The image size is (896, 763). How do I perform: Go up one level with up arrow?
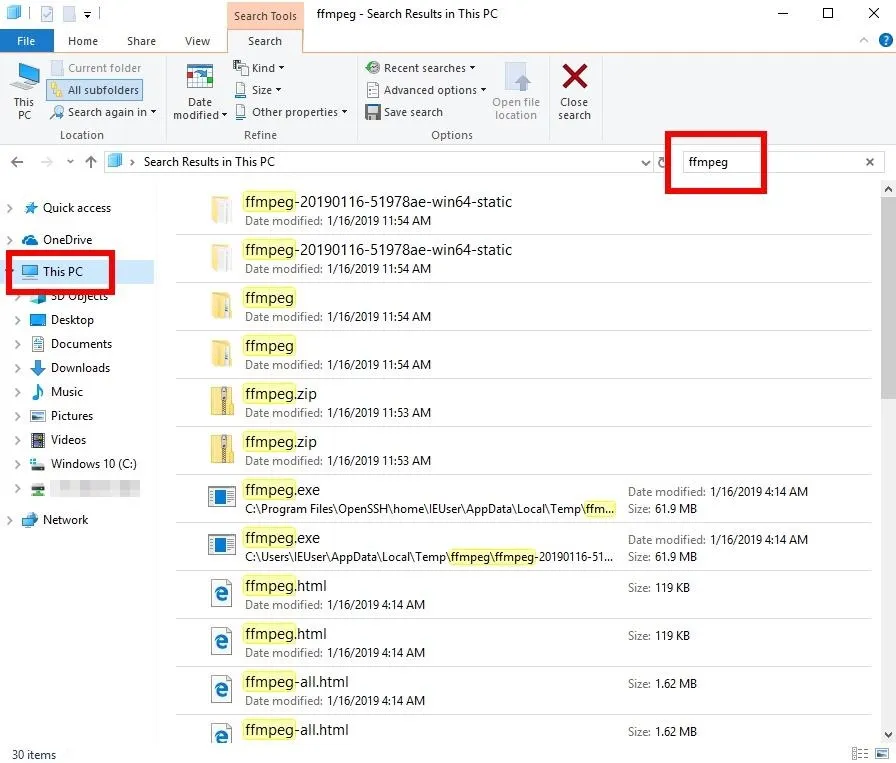coord(91,162)
